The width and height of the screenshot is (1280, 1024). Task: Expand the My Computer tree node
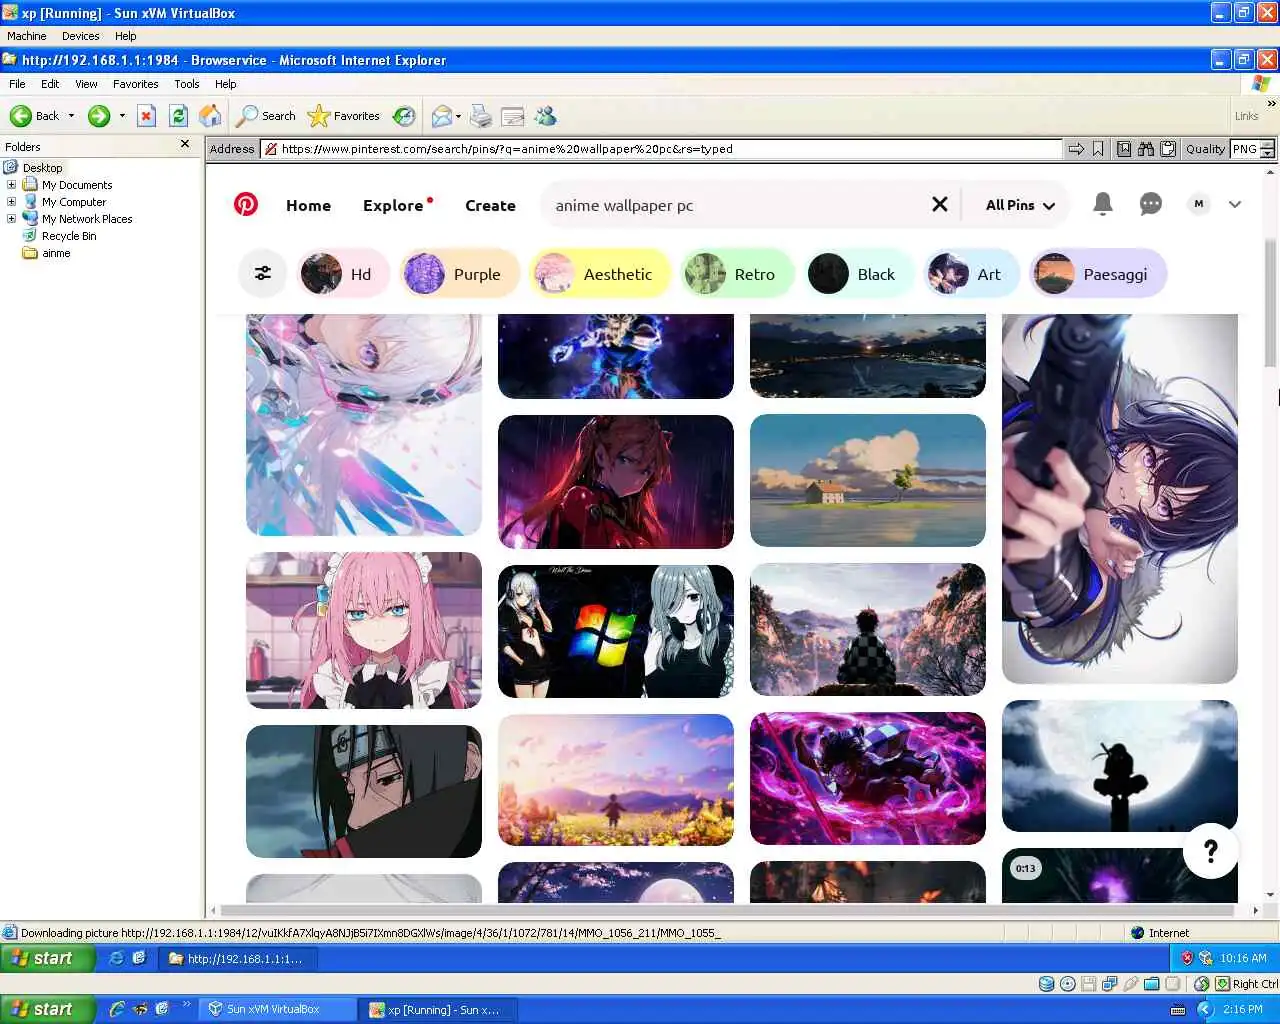click(x=11, y=202)
